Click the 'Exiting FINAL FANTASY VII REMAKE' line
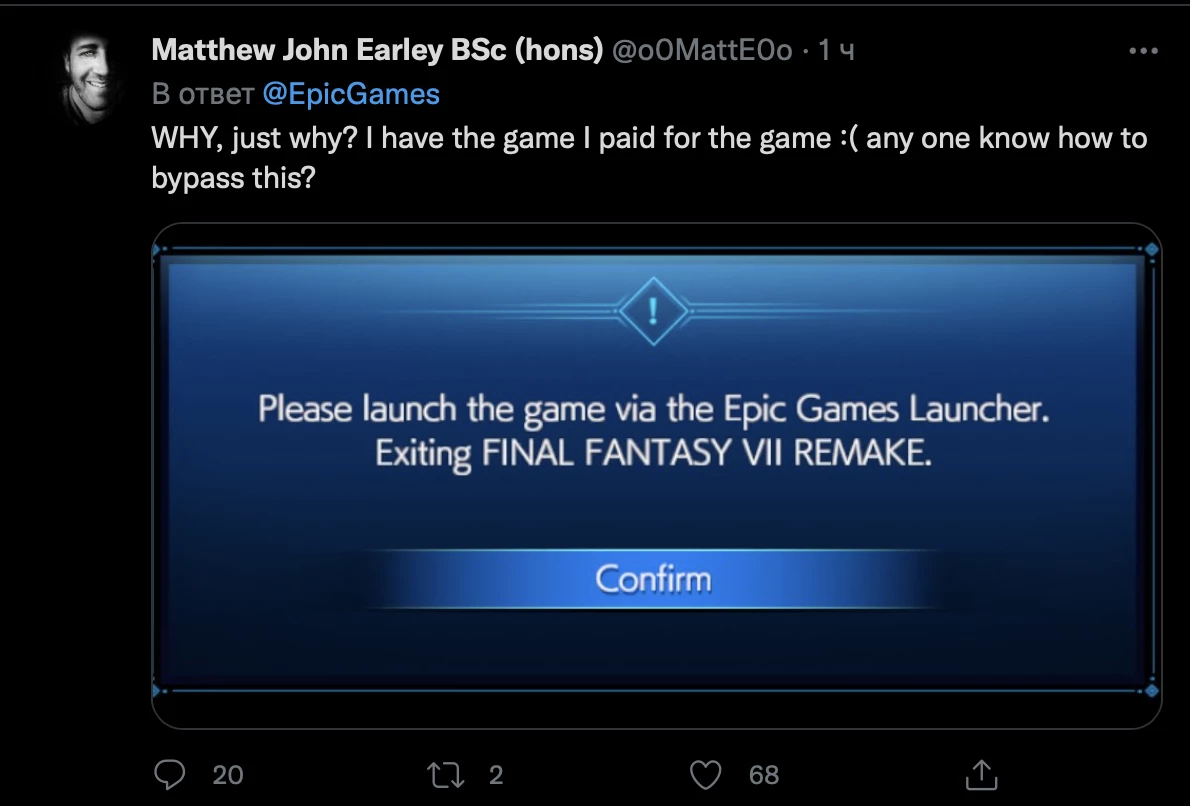Image resolution: width=1190 pixels, height=806 pixels. [653, 454]
